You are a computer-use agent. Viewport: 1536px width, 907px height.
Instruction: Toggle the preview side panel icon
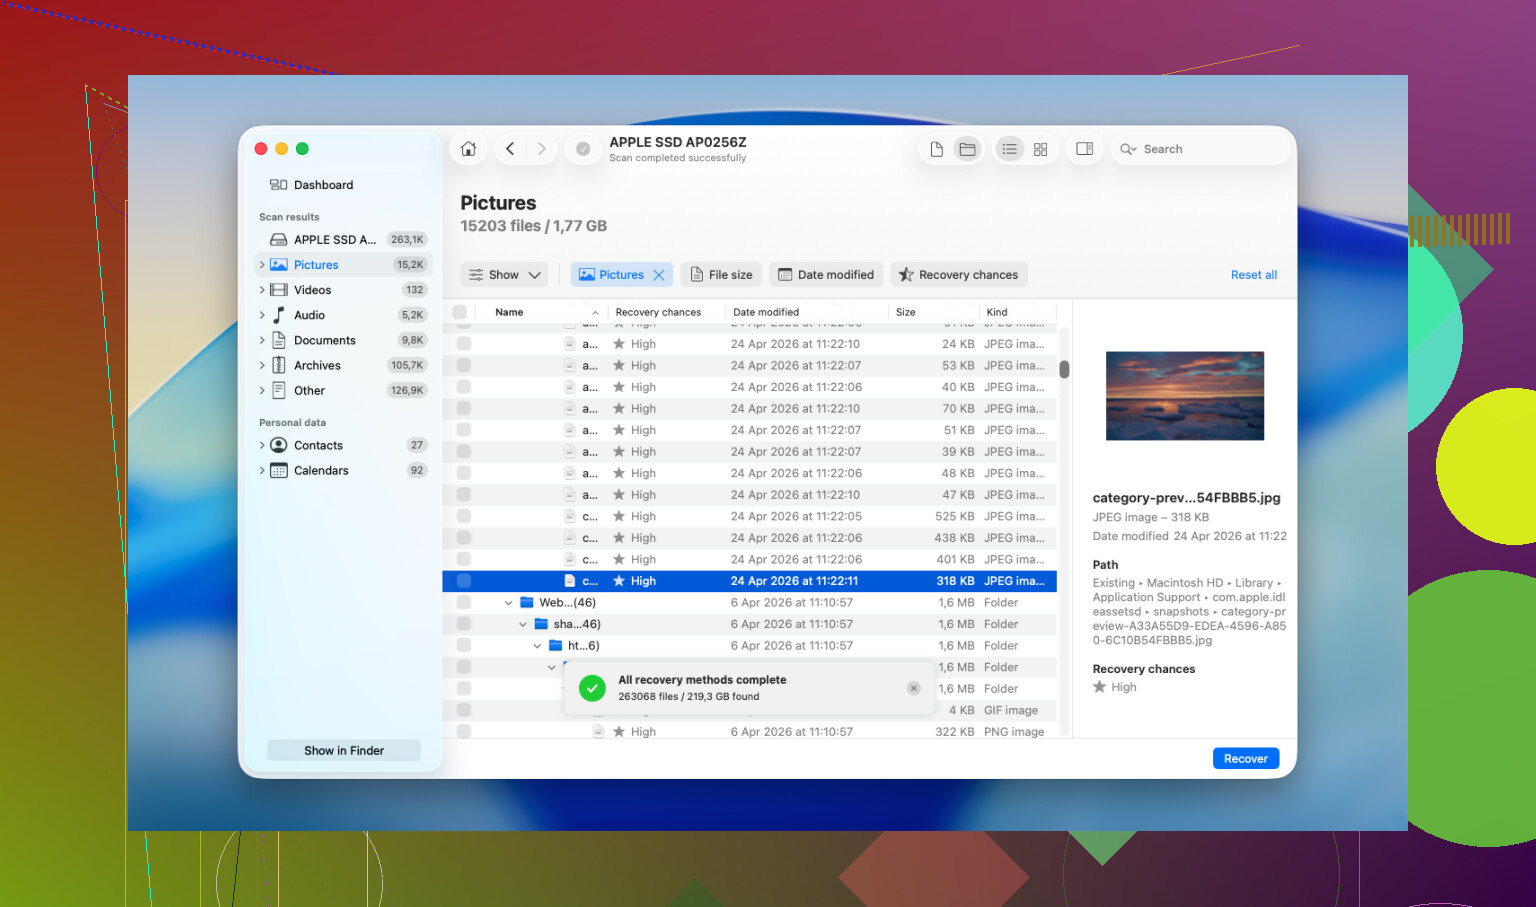[1084, 149]
